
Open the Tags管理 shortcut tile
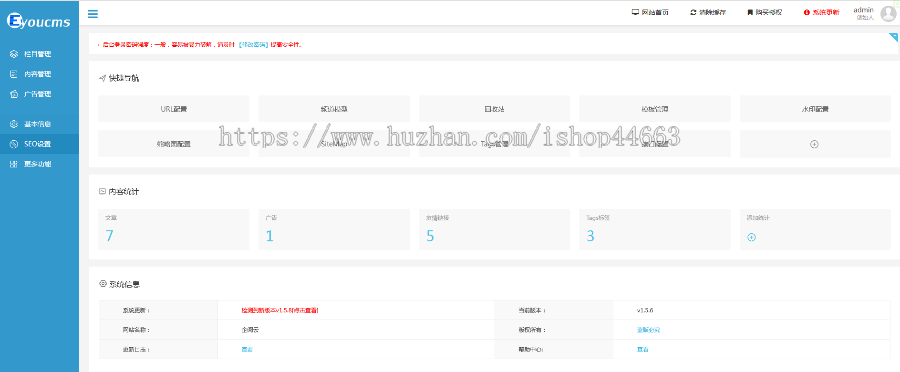coord(494,144)
